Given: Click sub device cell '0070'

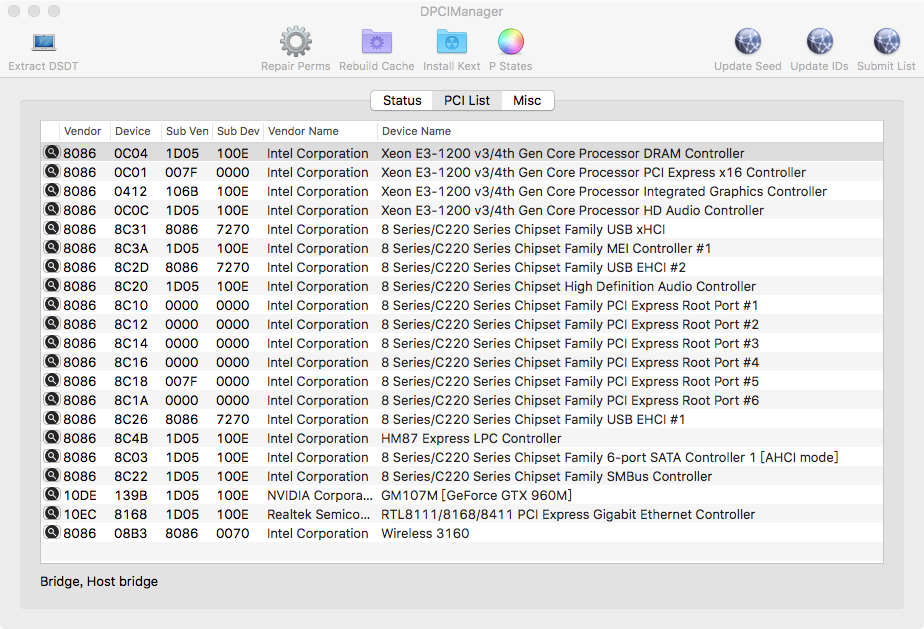Looking at the screenshot, I should point(233,534).
